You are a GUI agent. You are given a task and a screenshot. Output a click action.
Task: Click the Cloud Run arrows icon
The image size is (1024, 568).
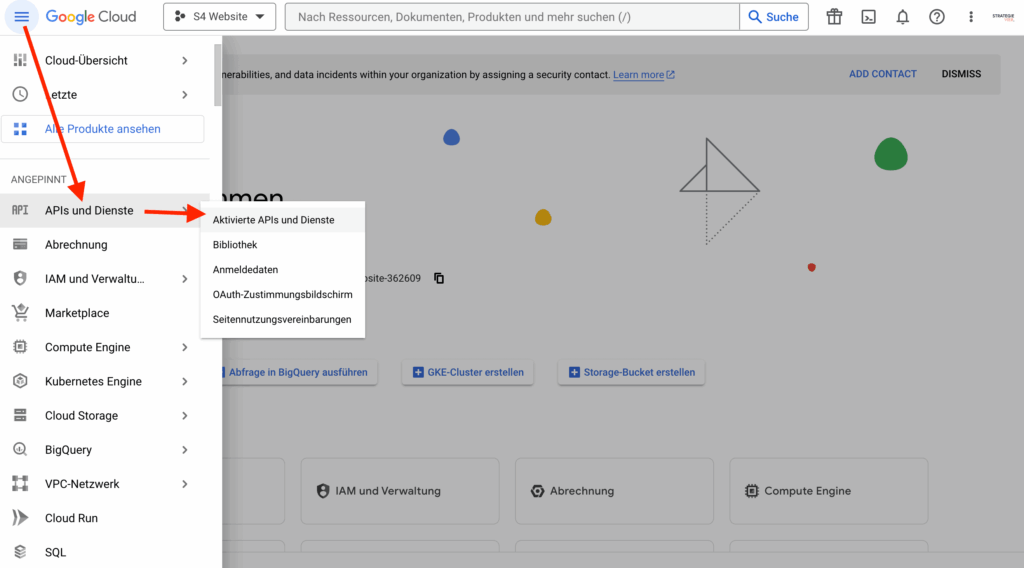20,518
